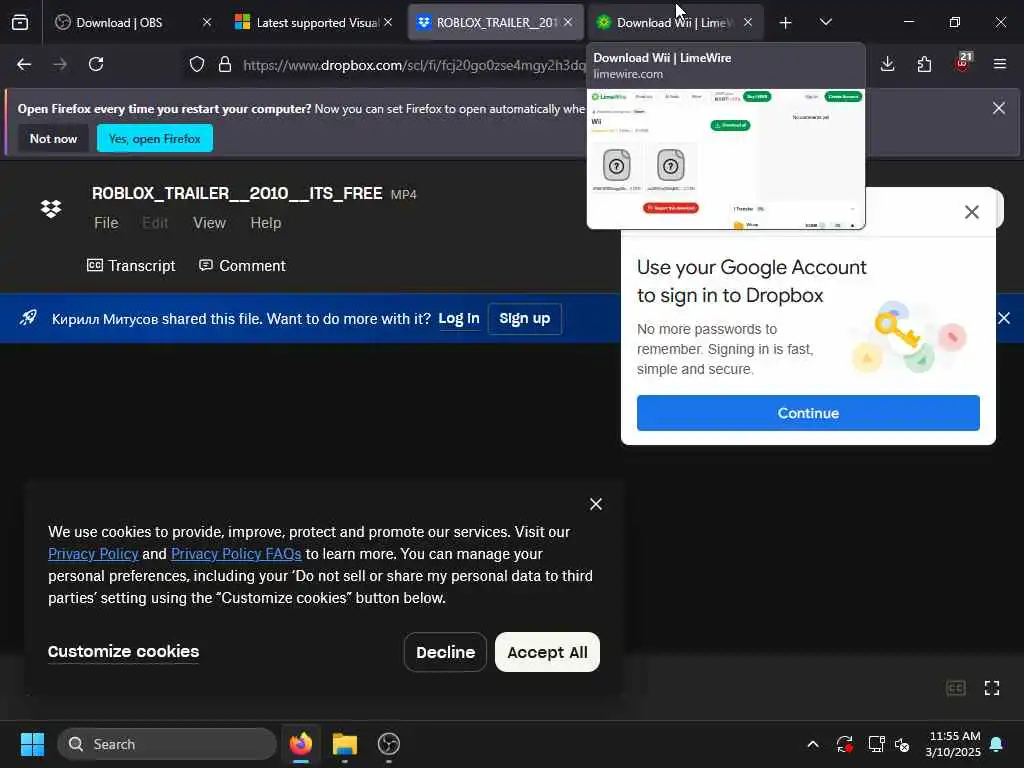The image size is (1024, 768).
Task: Click Accept All cookies
Action: [547, 652]
